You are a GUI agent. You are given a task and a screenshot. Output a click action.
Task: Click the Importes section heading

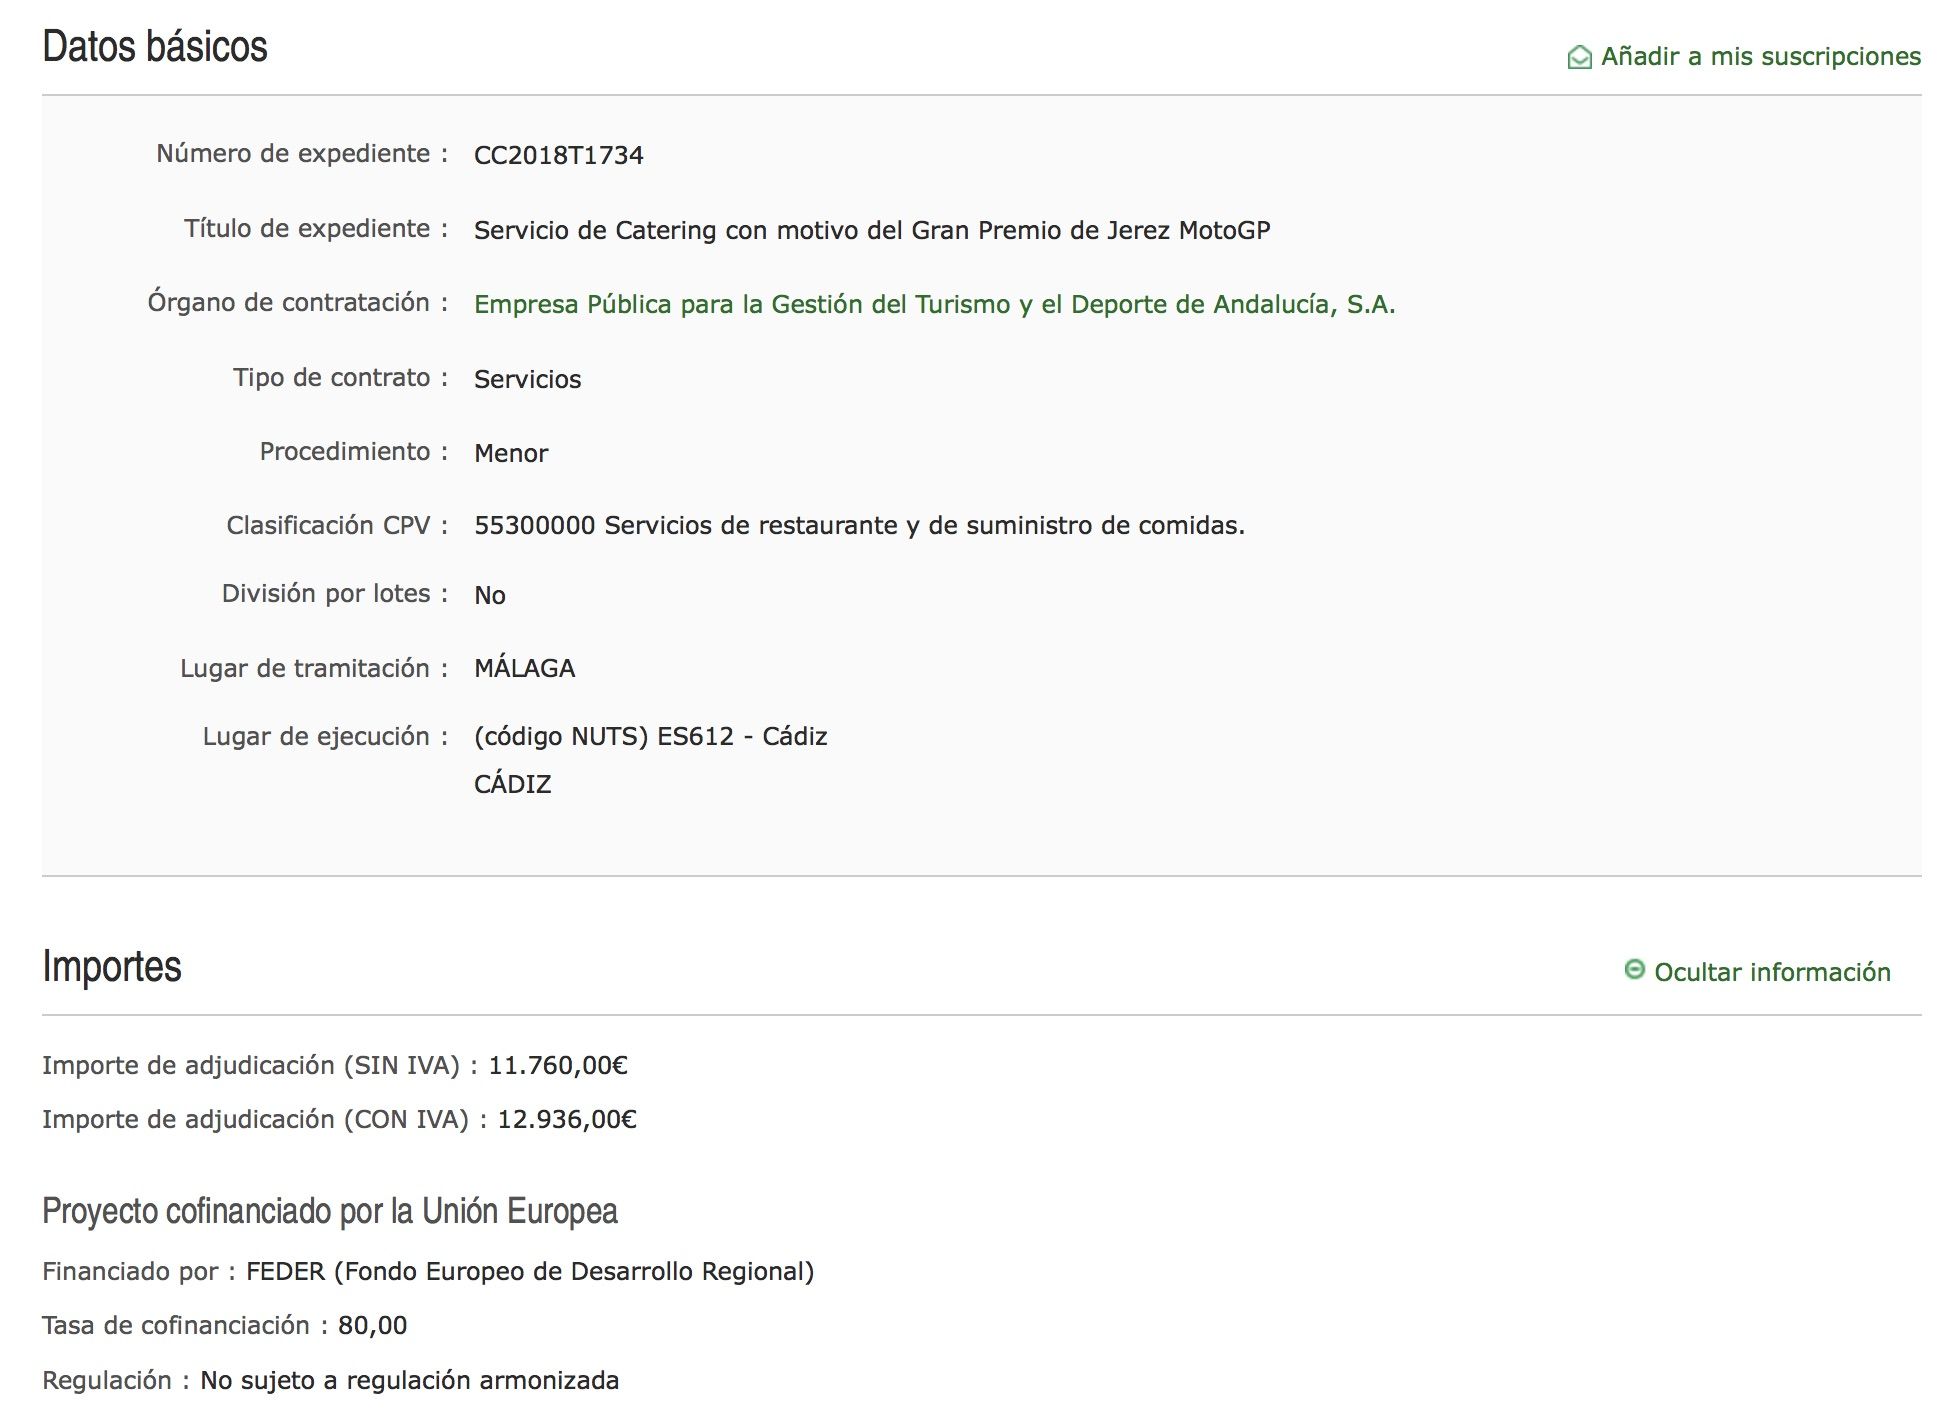point(112,966)
